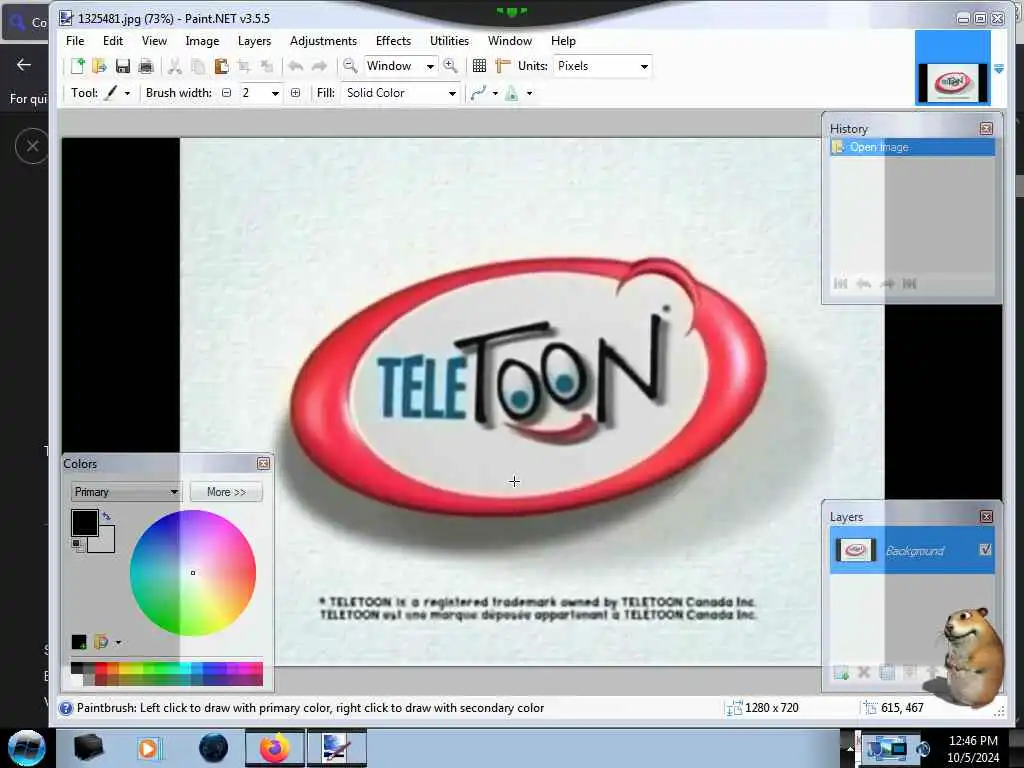The height and width of the screenshot is (768, 1024).
Task: Decrease brush width with minus button
Action: [227, 93]
